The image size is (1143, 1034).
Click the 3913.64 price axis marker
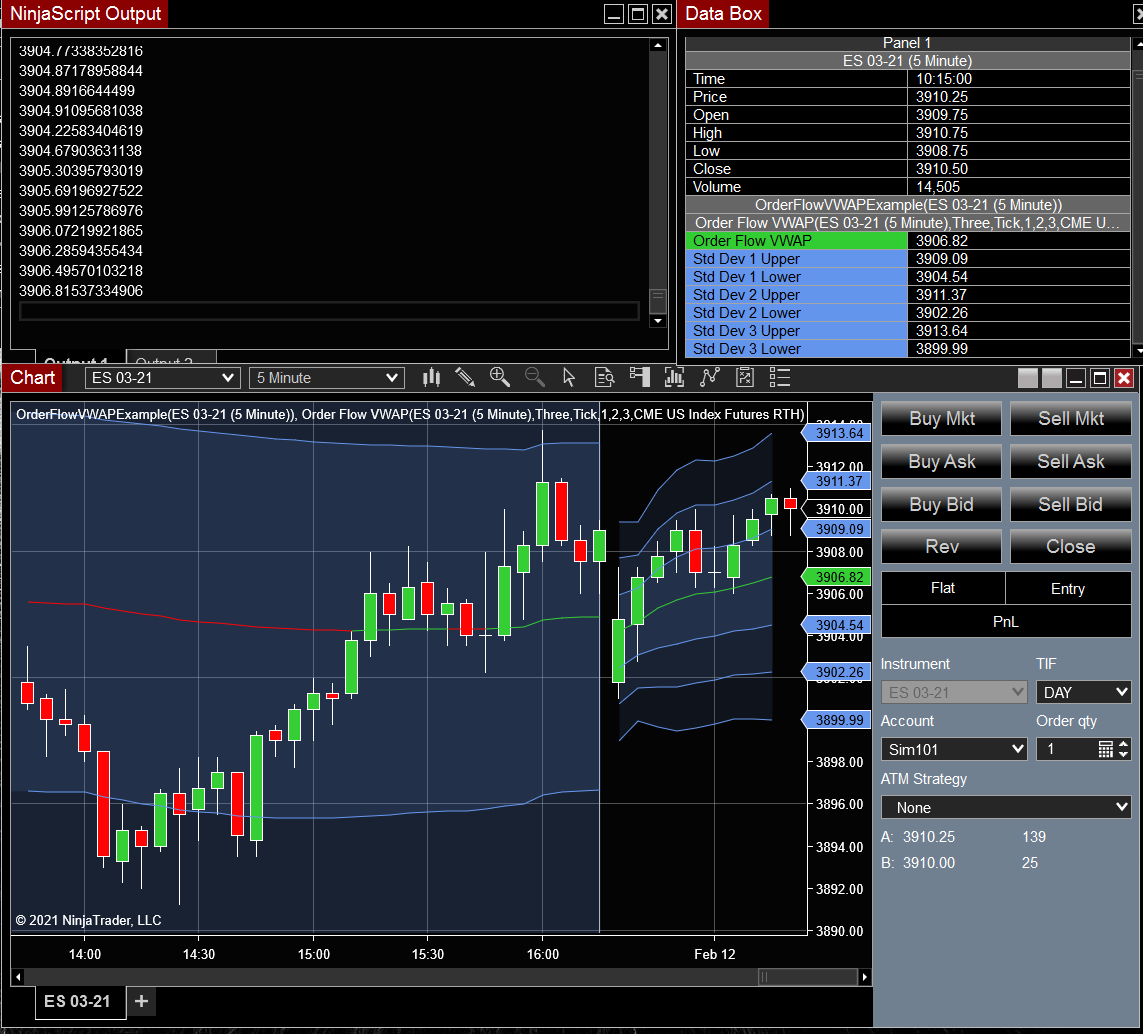click(835, 433)
